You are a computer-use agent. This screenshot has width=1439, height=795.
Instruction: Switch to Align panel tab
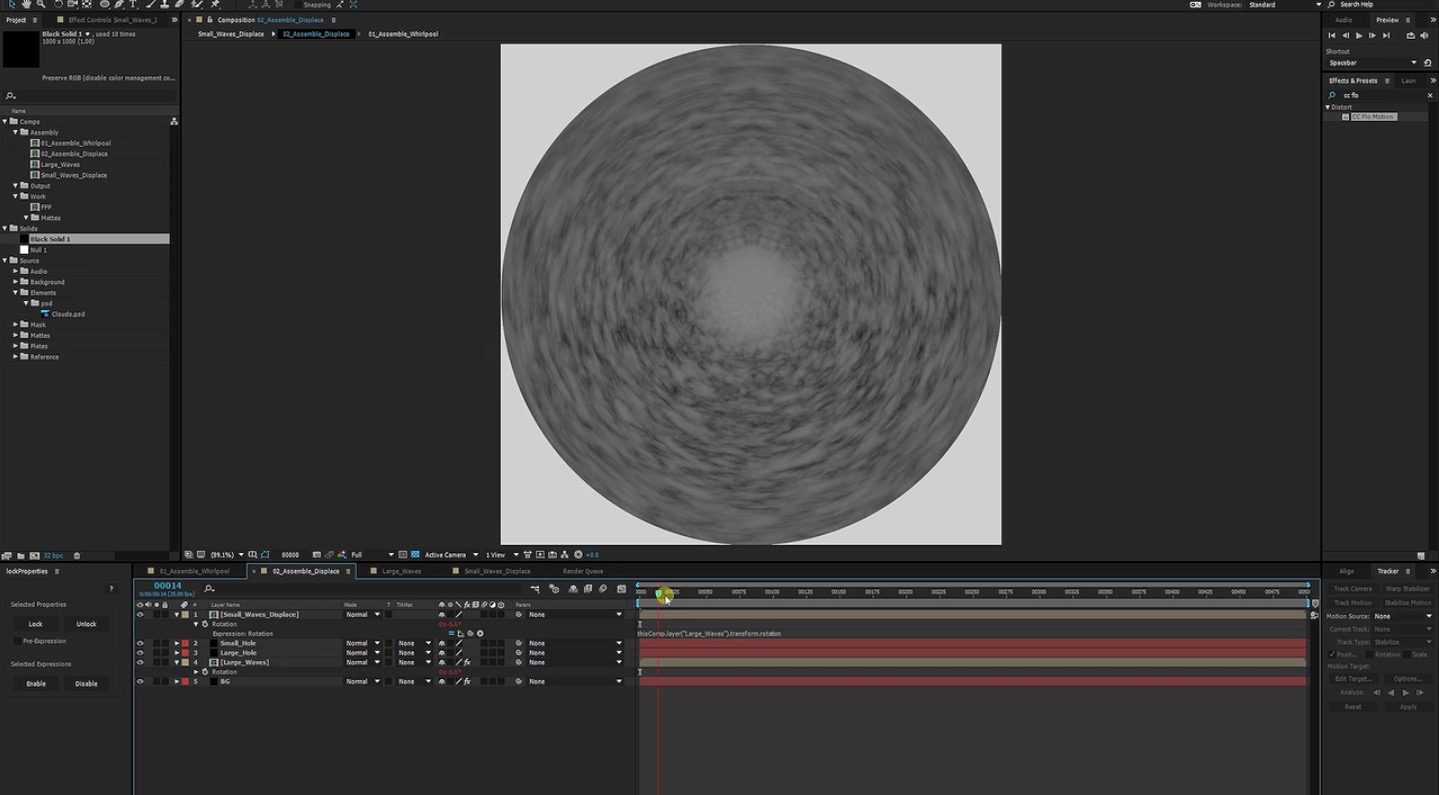(1347, 571)
